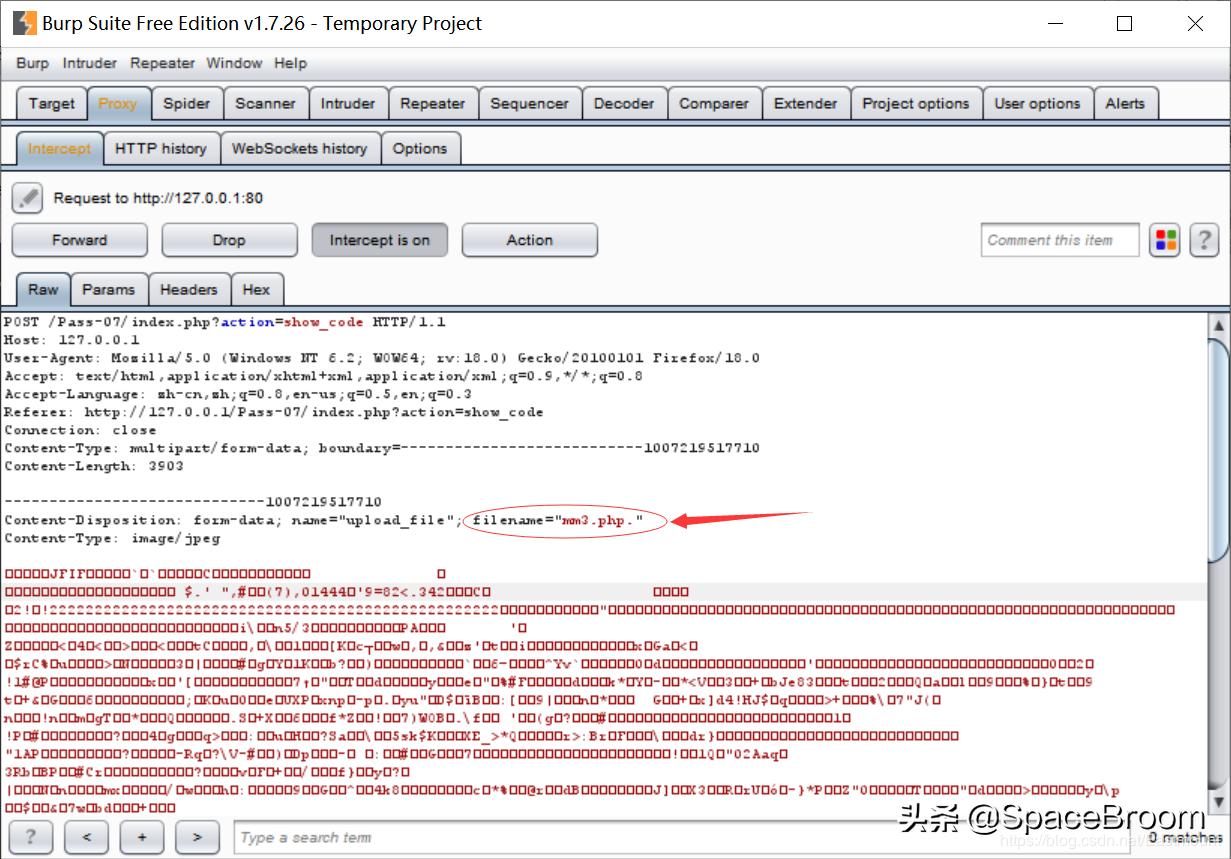Open the Burp menu
Screen dimensions: 1231x859
32,63
